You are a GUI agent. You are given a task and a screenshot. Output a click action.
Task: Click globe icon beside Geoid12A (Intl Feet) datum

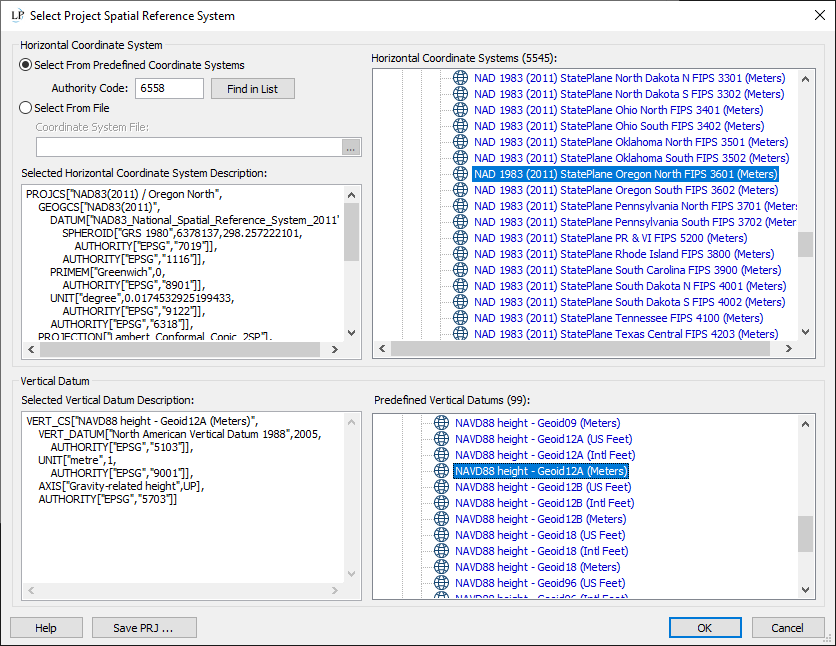(x=441, y=455)
